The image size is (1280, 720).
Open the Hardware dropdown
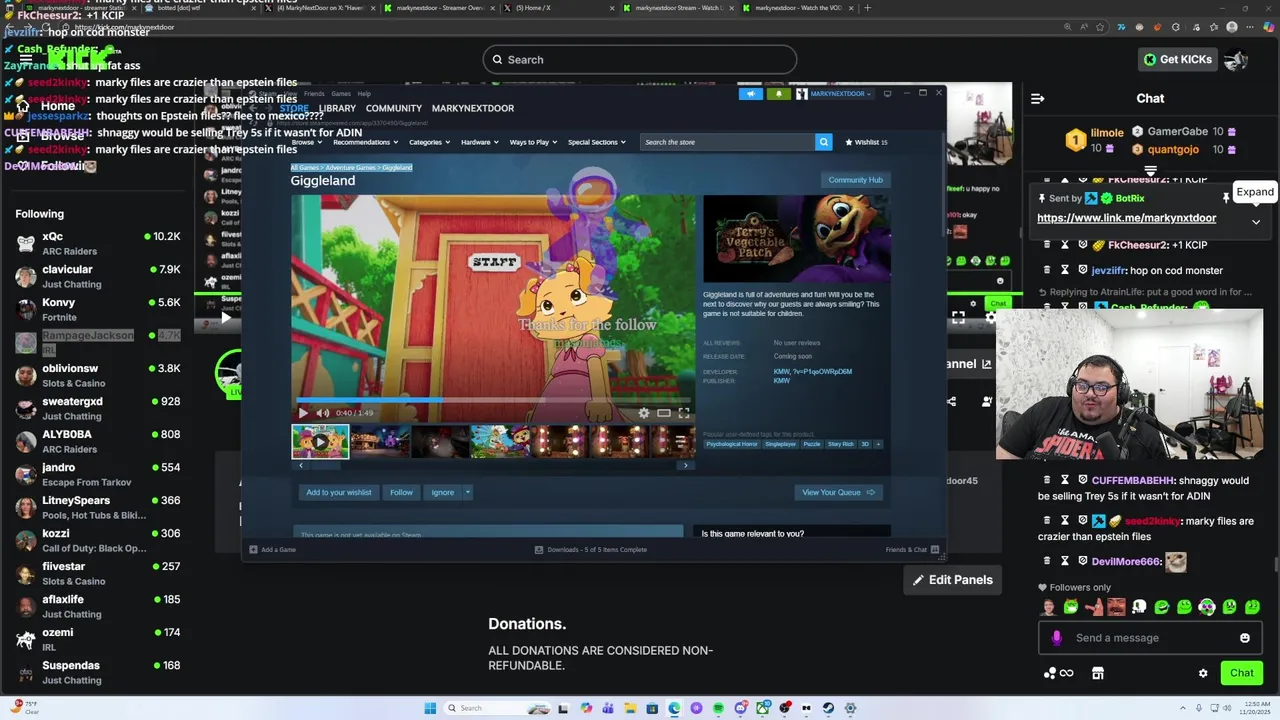click(480, 142)
